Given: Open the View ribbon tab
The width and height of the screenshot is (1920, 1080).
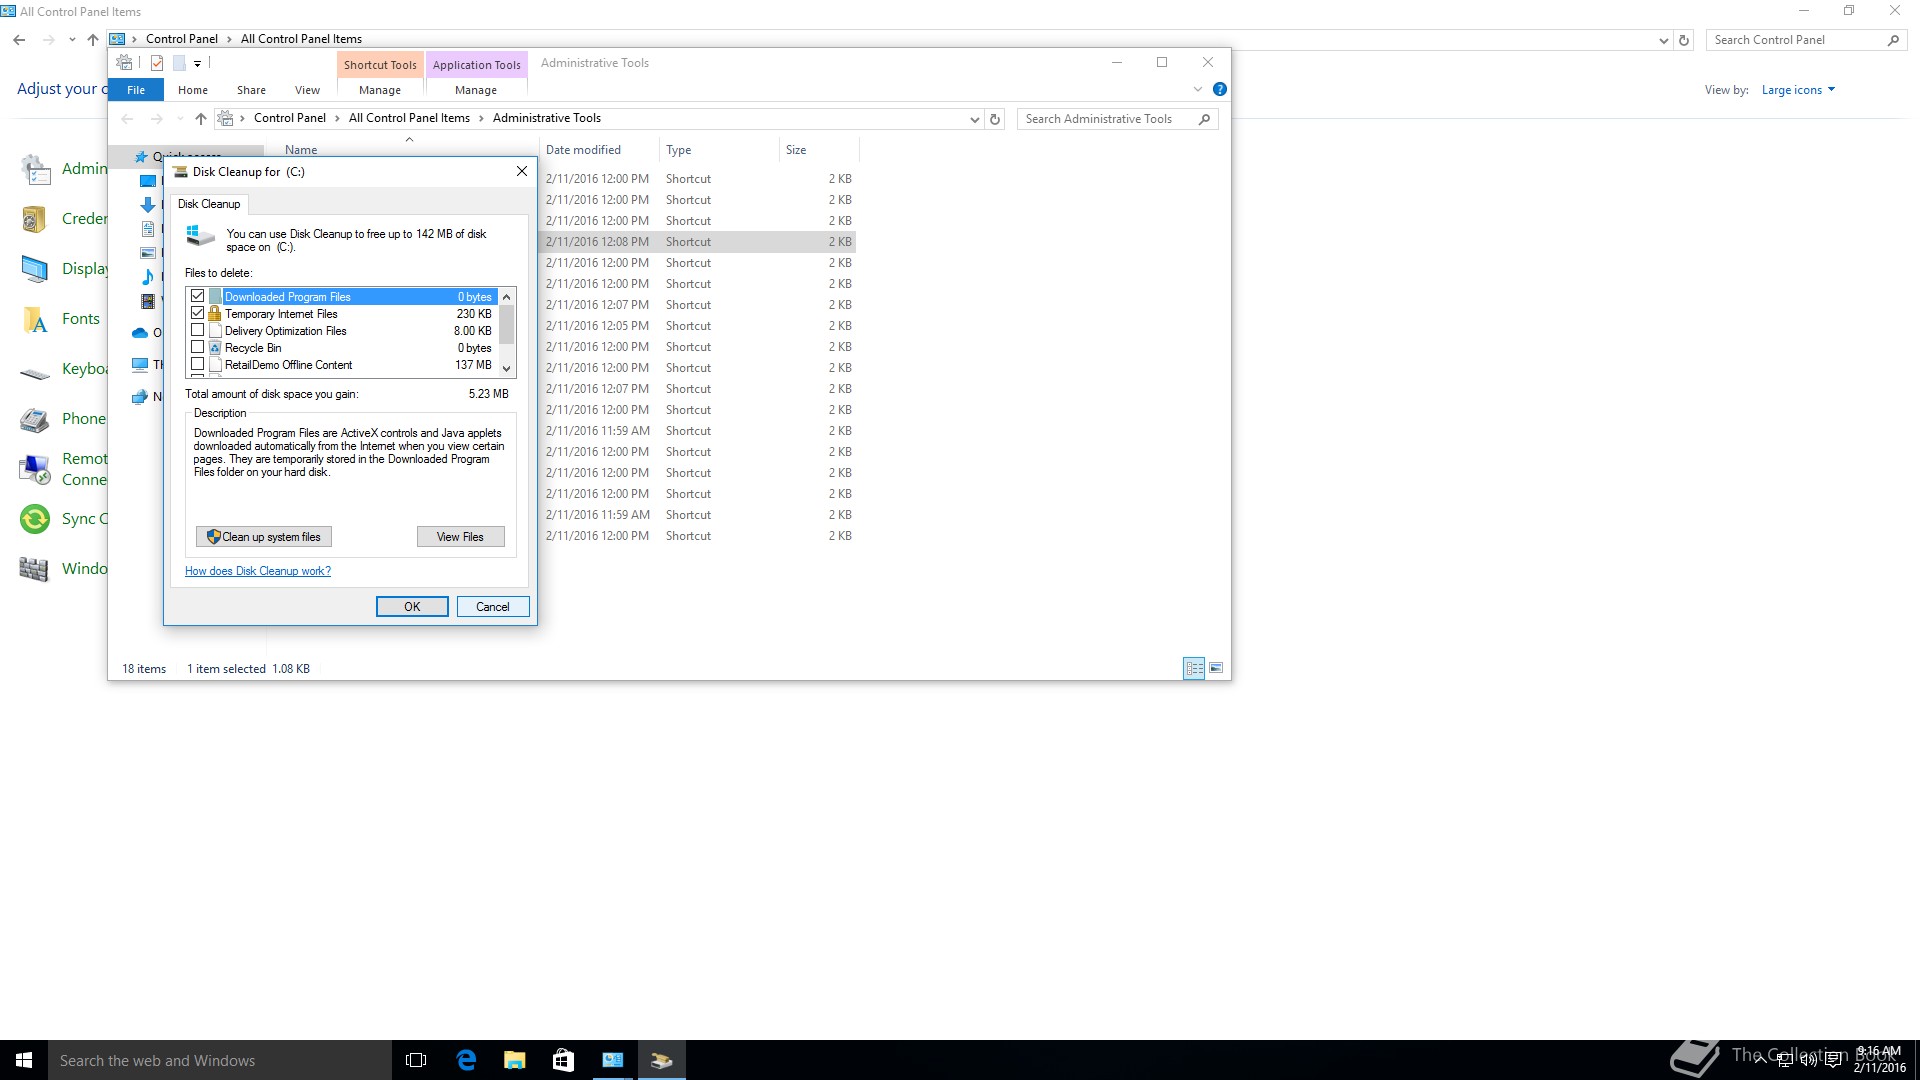Looking at the screenshot, I should coord(307,90).
